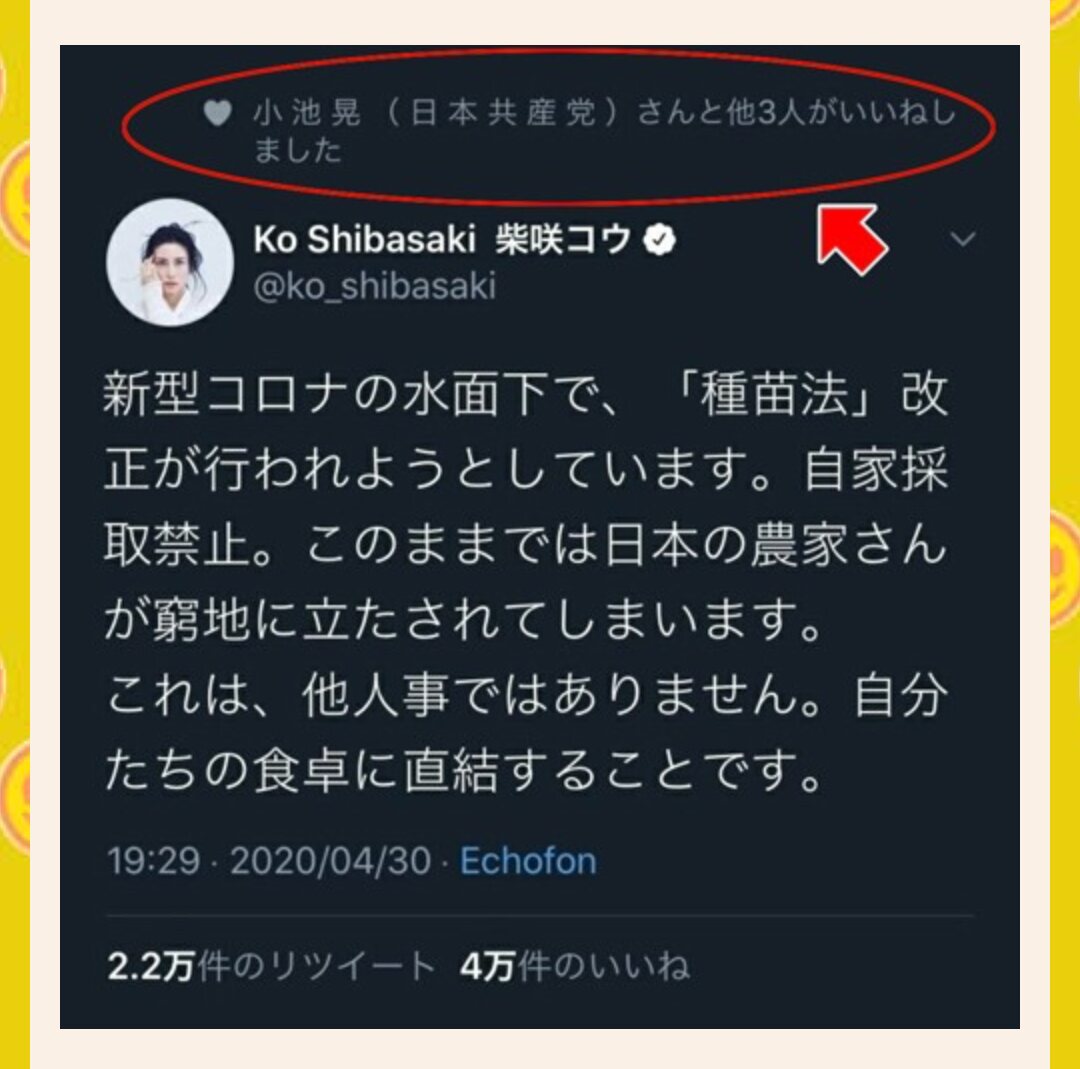Click the verified badge next to 柴咲コウ
The image size is (1080, 1069).
pos(659,240)
